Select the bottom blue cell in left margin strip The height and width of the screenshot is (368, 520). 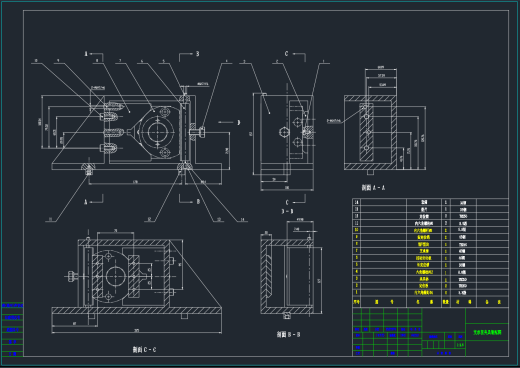12,354
